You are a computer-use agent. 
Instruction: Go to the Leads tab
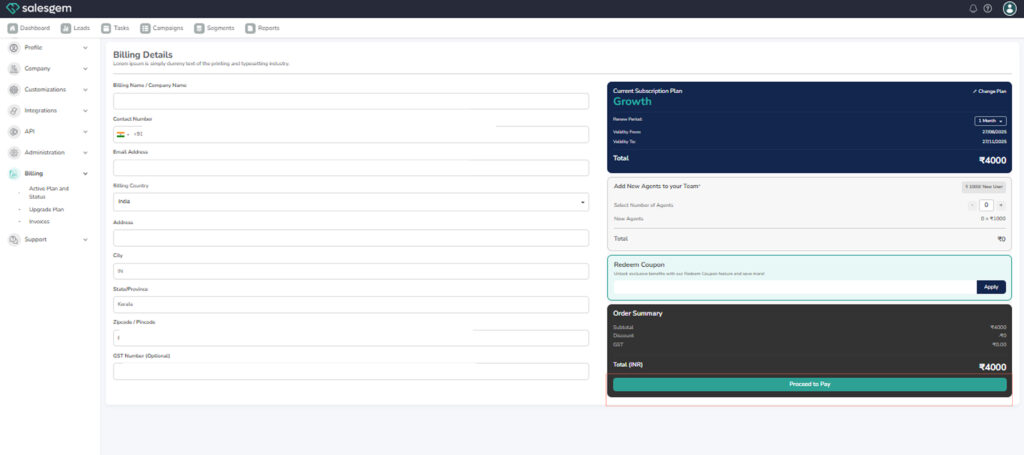(77, 28)
